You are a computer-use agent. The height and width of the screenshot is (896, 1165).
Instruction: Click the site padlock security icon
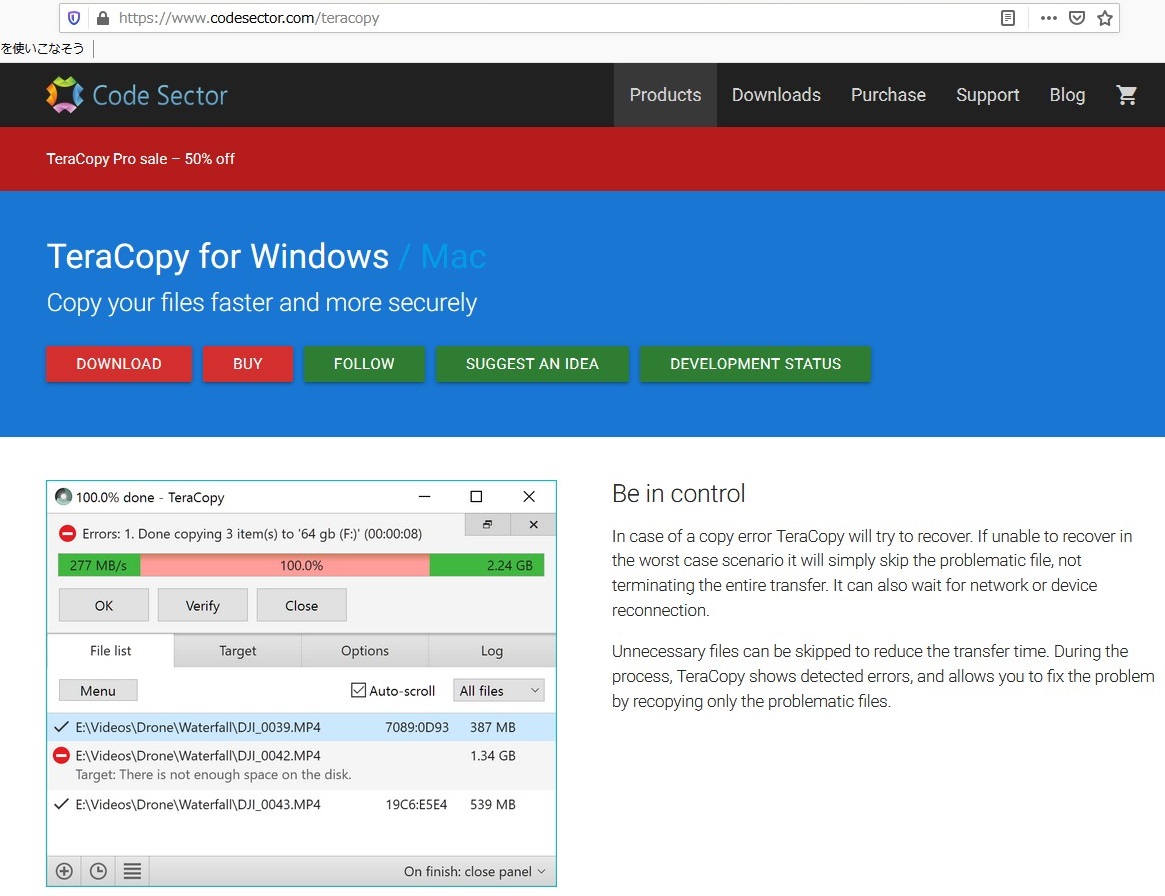point(103,18)
